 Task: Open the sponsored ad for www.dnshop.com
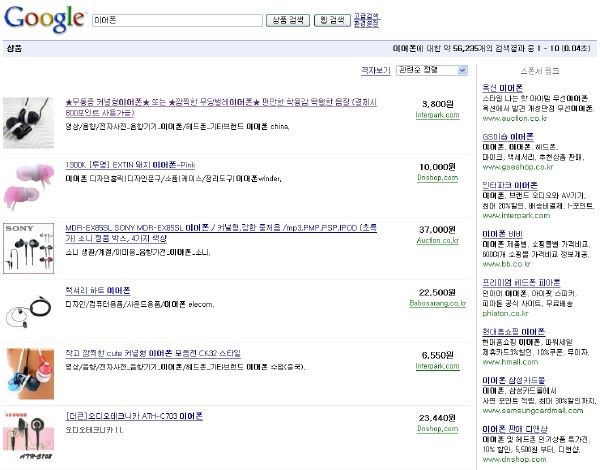coord(515,429)
